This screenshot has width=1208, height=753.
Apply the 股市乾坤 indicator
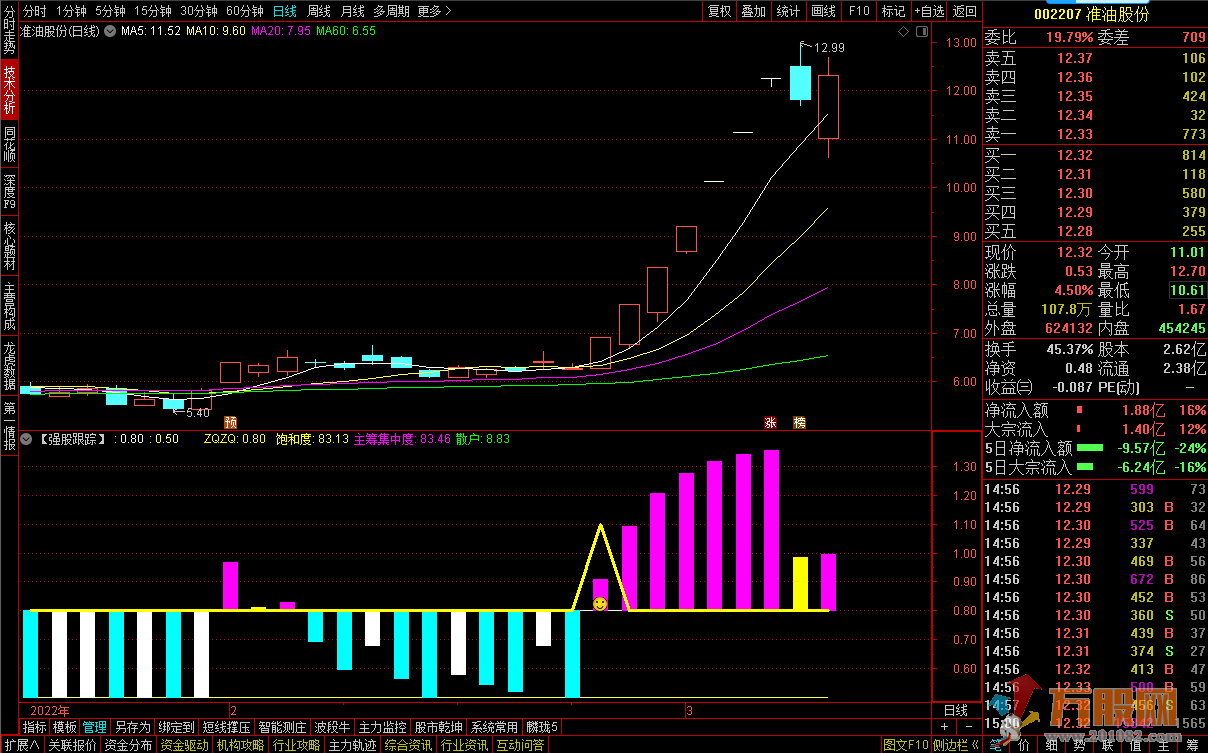(439, 727)
